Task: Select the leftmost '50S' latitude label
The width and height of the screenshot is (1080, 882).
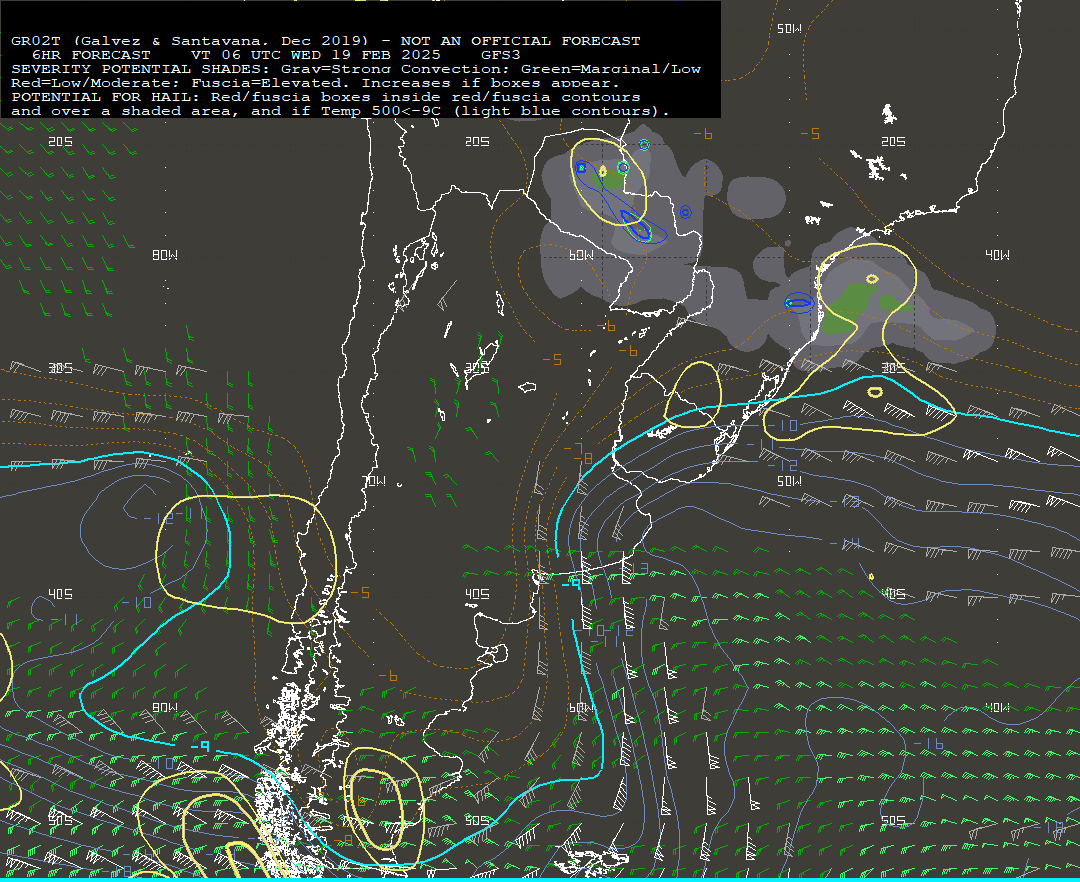Action: click(x=61, y=821)
